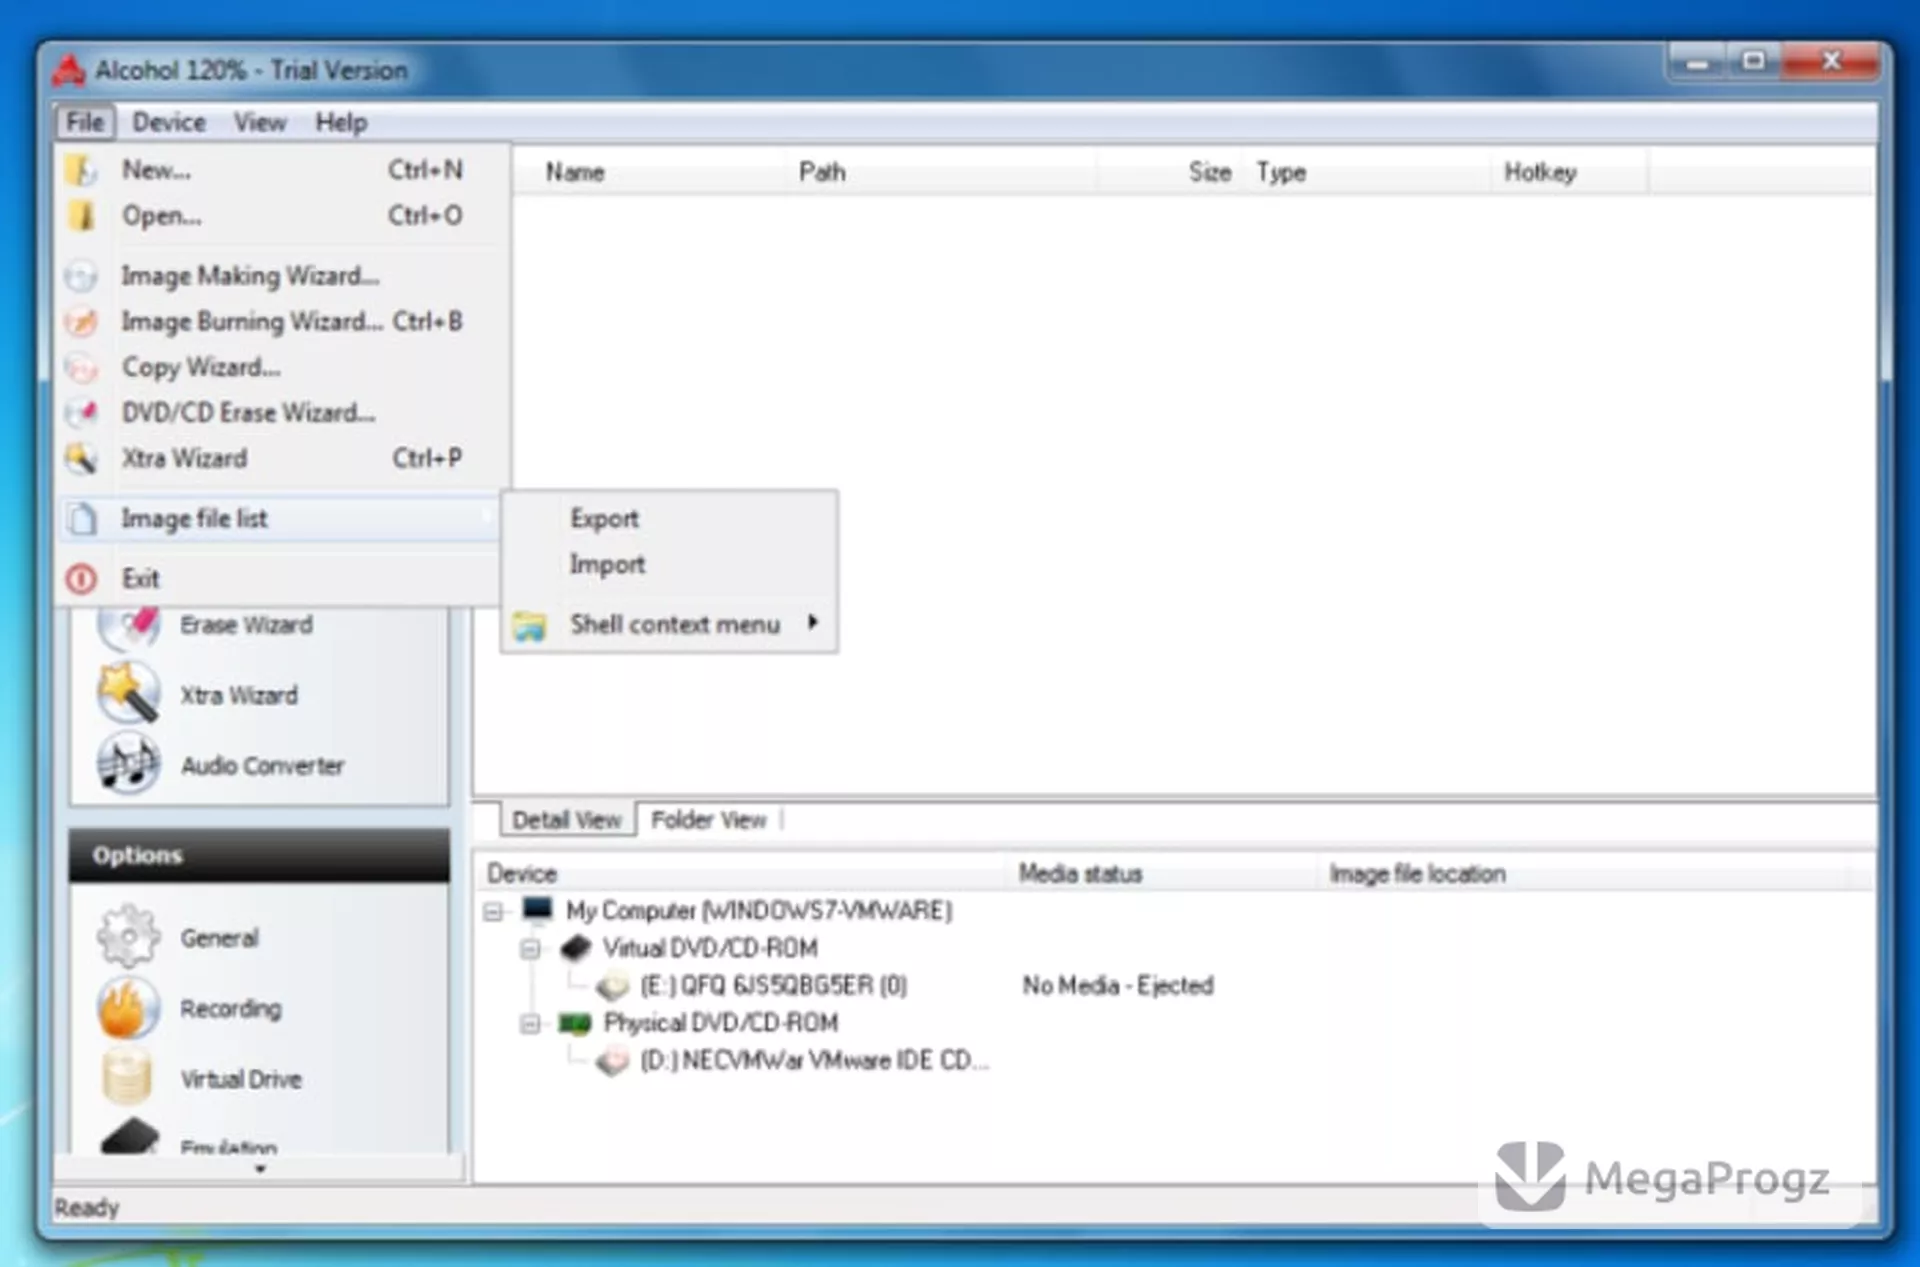Viewport: 1920px width, 1267px height.
Task: Select the (D:) NECVMWar VMware IDE CD row
Action: 813,1061
